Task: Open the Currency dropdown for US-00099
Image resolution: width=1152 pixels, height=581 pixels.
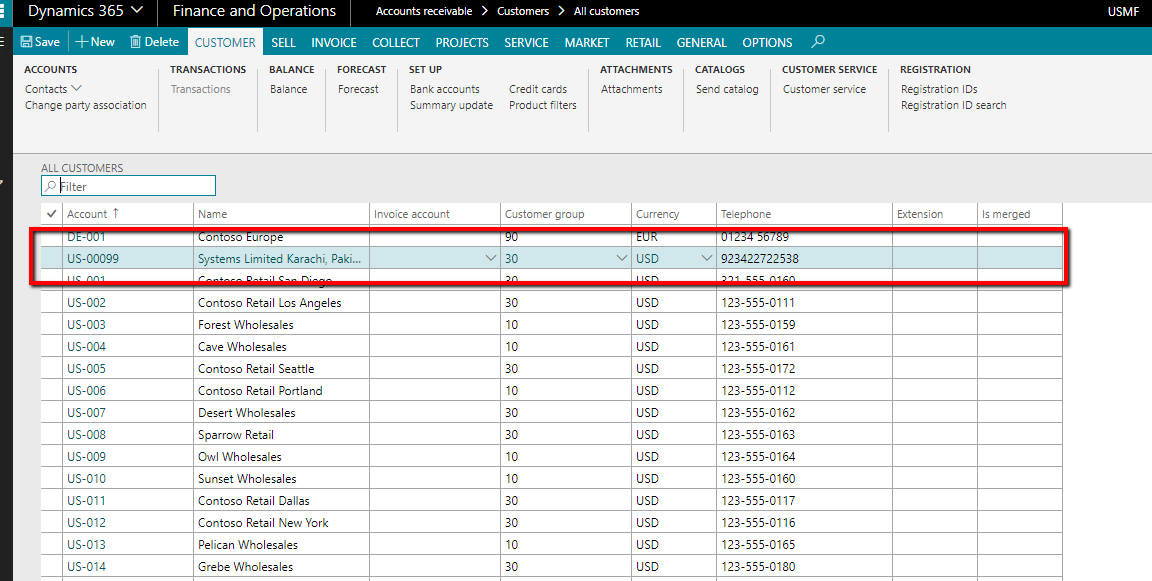Action: tap(703, 257)
